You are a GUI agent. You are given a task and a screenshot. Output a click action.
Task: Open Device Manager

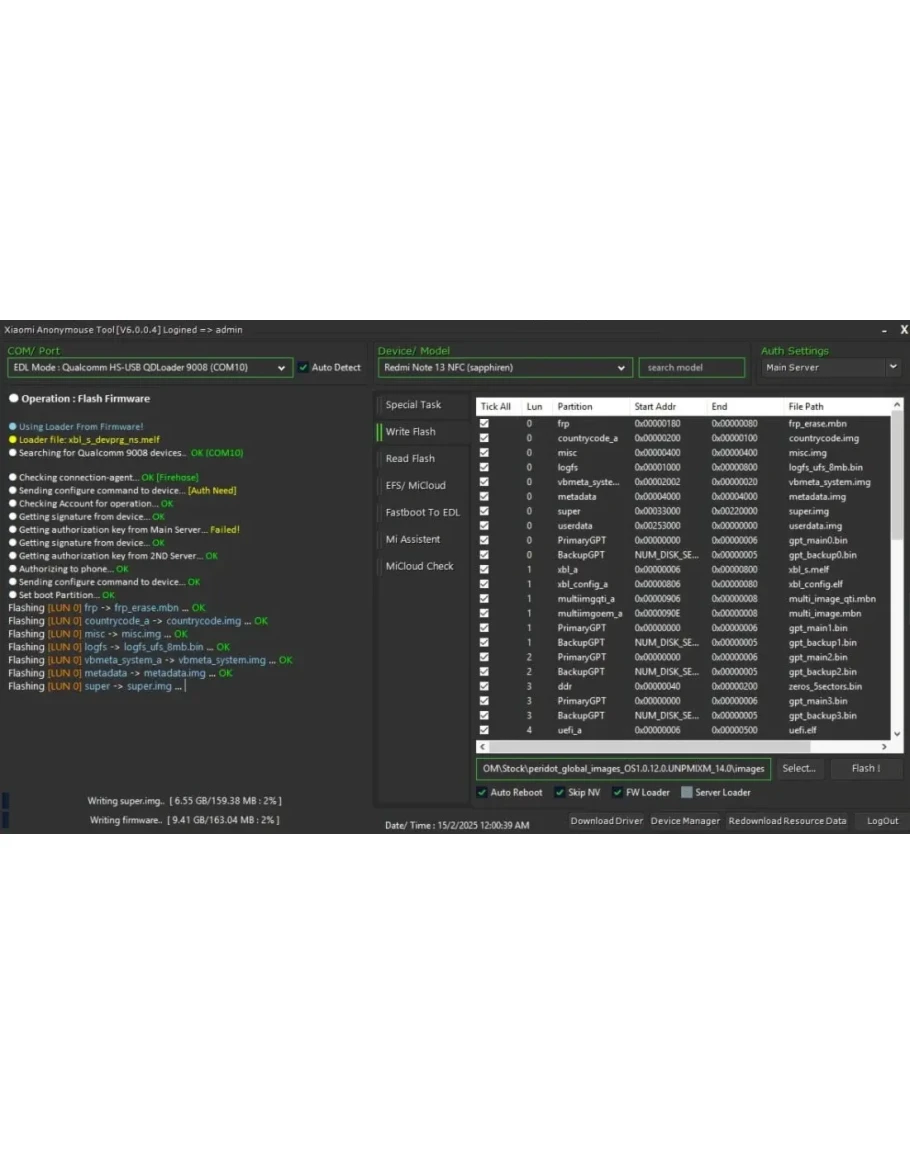(x=685, y=821)
